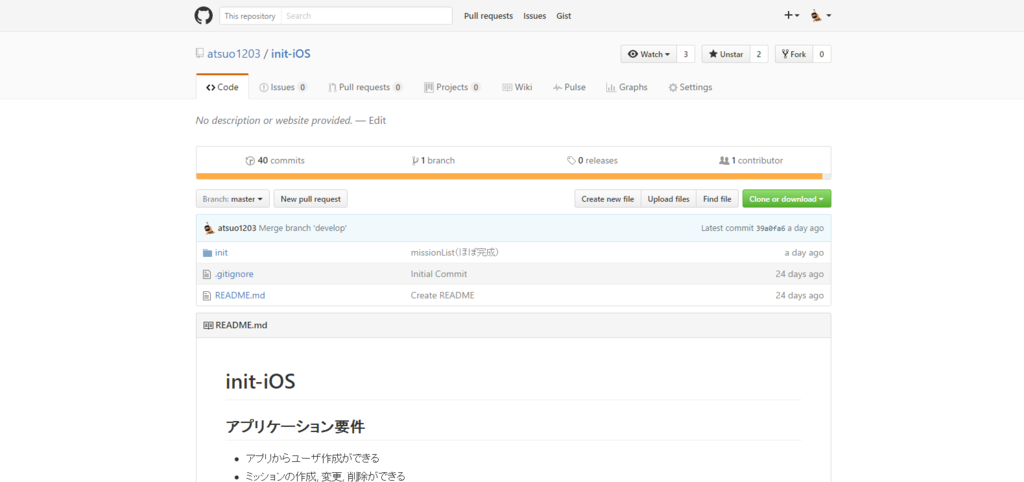The image size is (1024, 482).
Task: View the 1 branch list
Action: point(434,160)
